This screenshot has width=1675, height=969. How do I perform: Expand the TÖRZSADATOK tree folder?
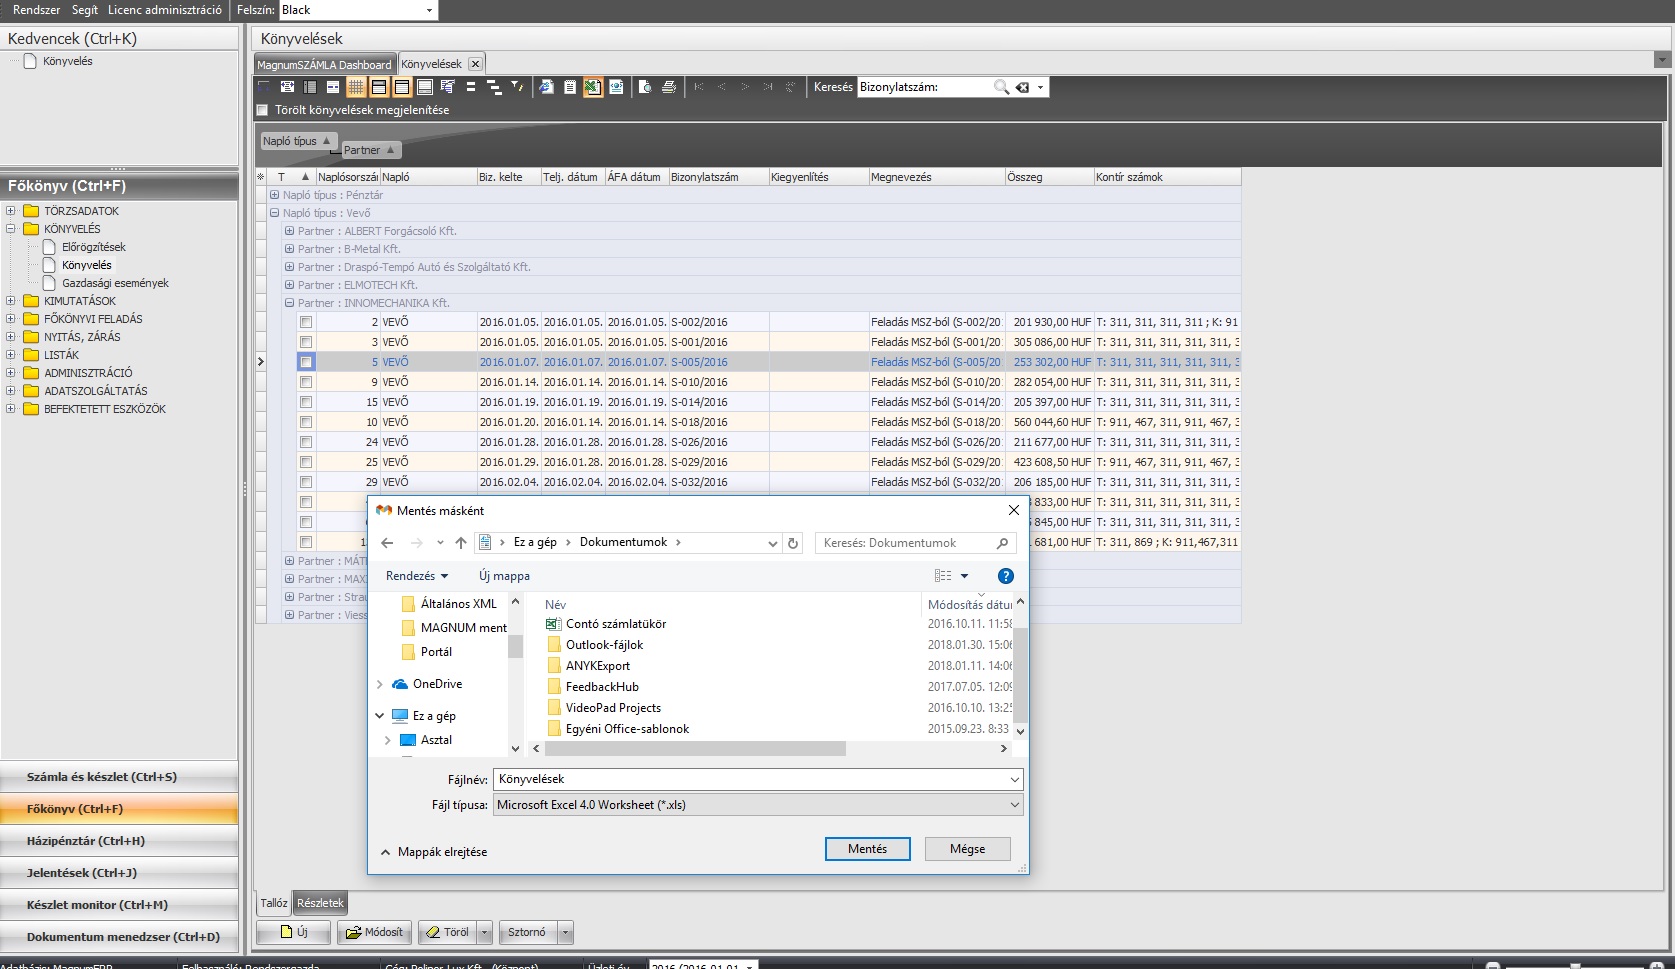click(11, 211)
